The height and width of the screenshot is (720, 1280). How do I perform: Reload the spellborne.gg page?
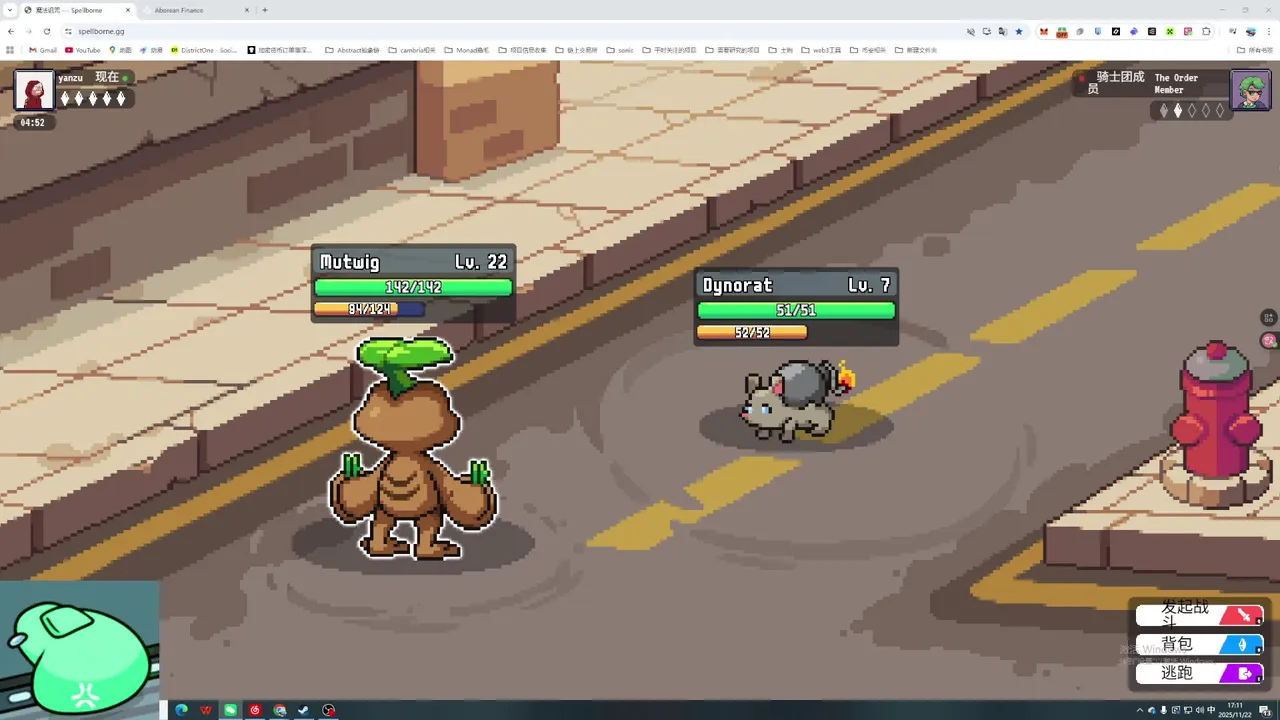point(46,31)
